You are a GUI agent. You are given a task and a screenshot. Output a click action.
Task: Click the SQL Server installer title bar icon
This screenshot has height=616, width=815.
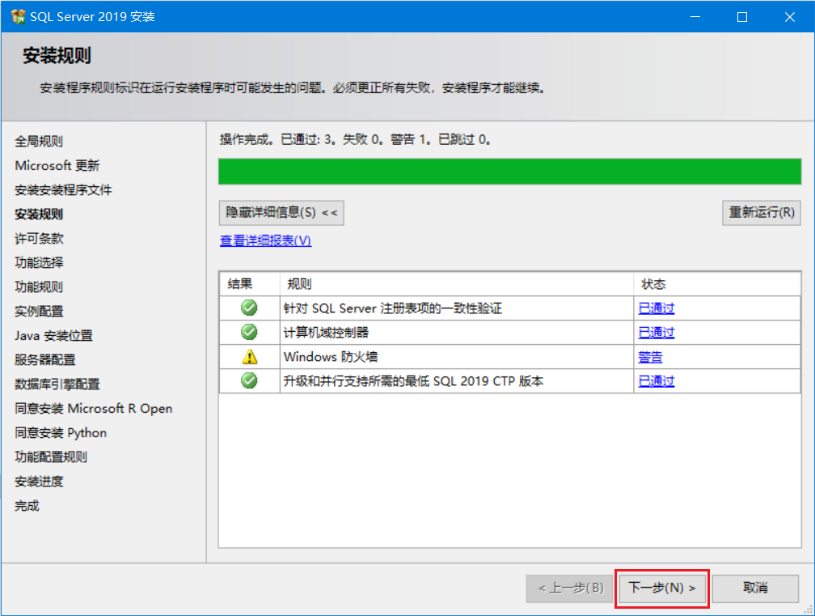(18, 17)
